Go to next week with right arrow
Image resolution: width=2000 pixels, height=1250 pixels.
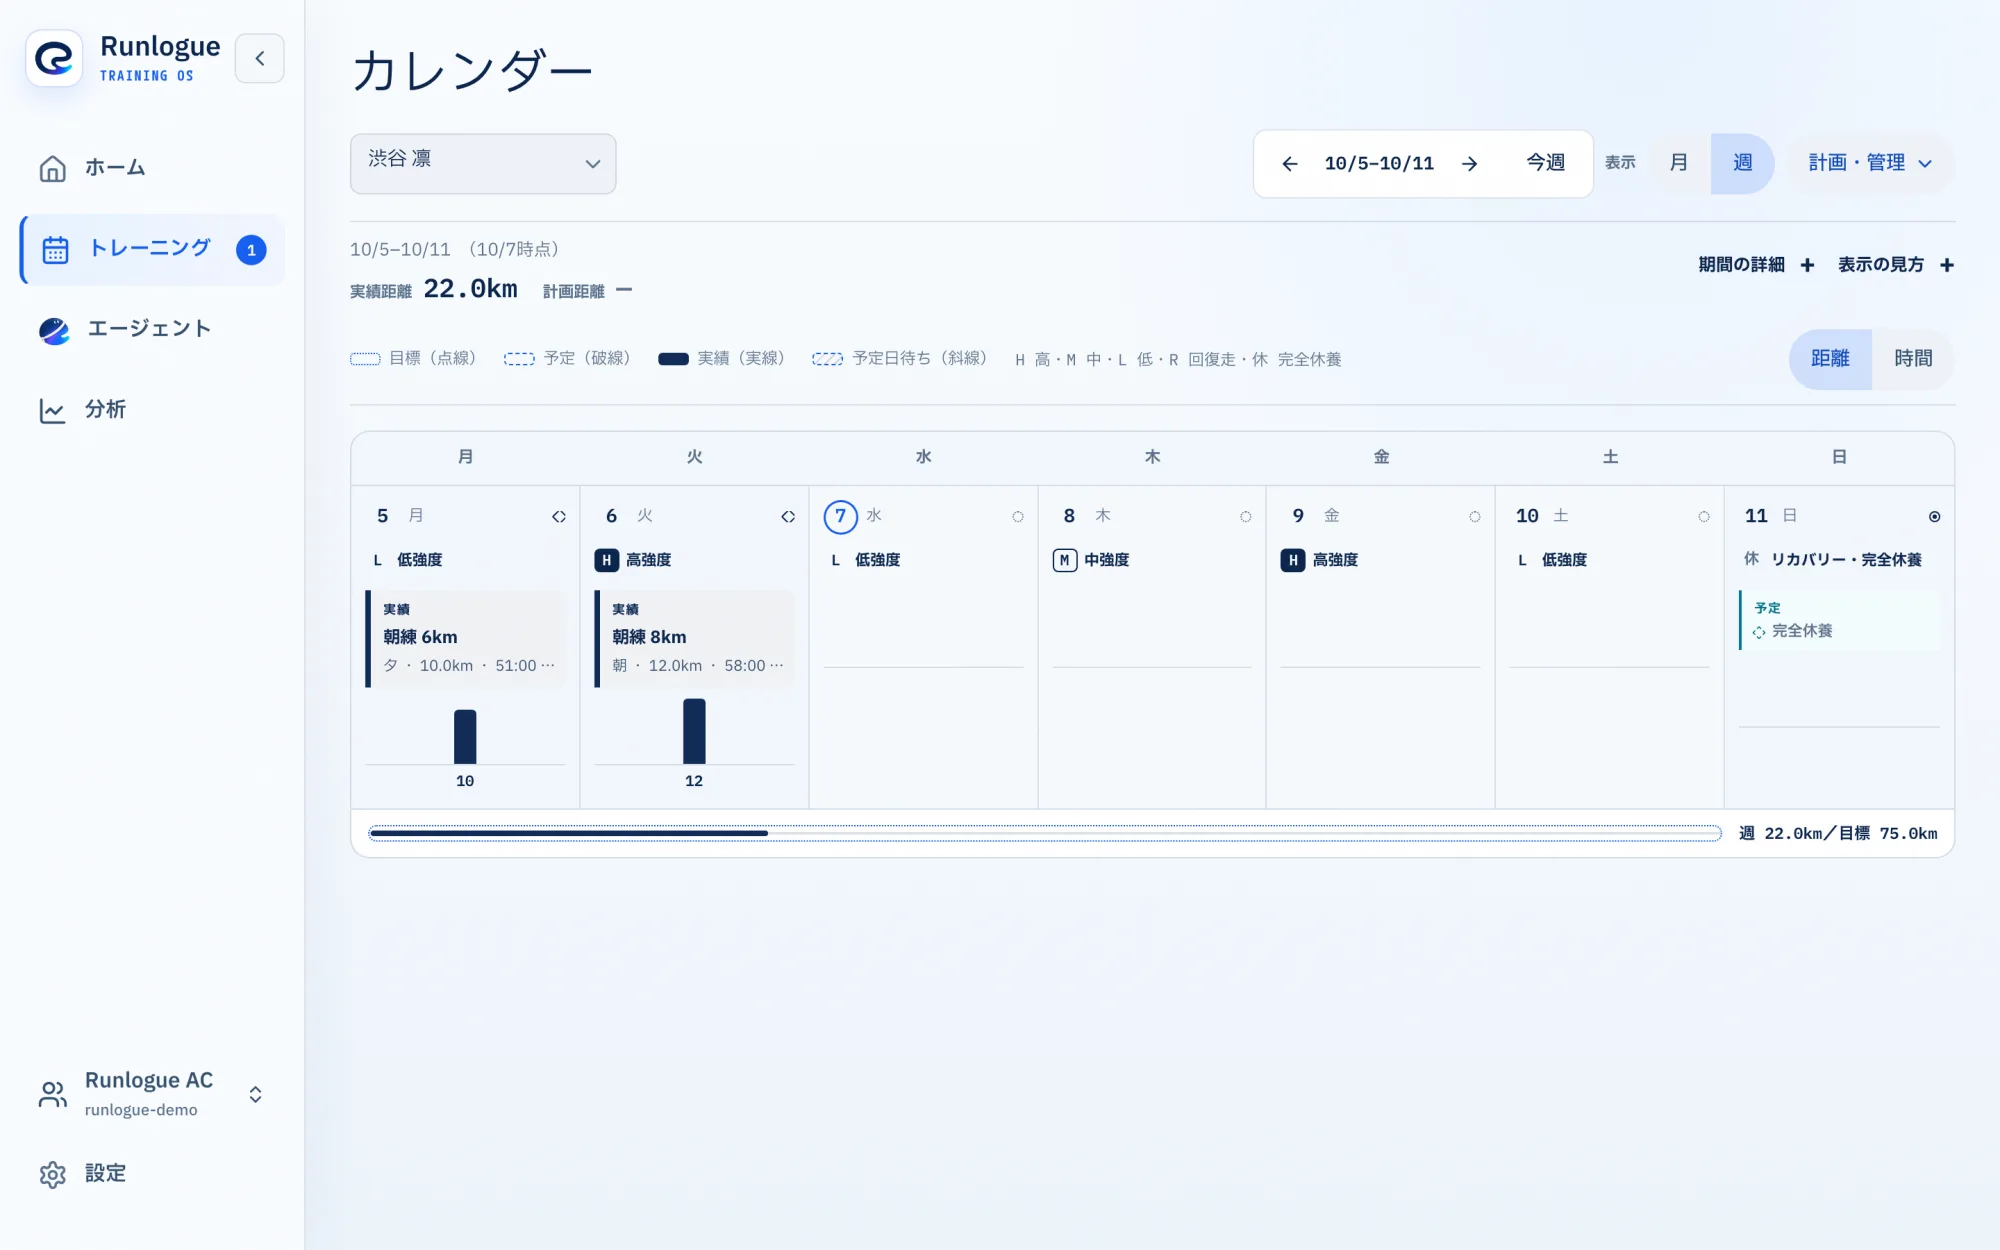pos(1469,164)
